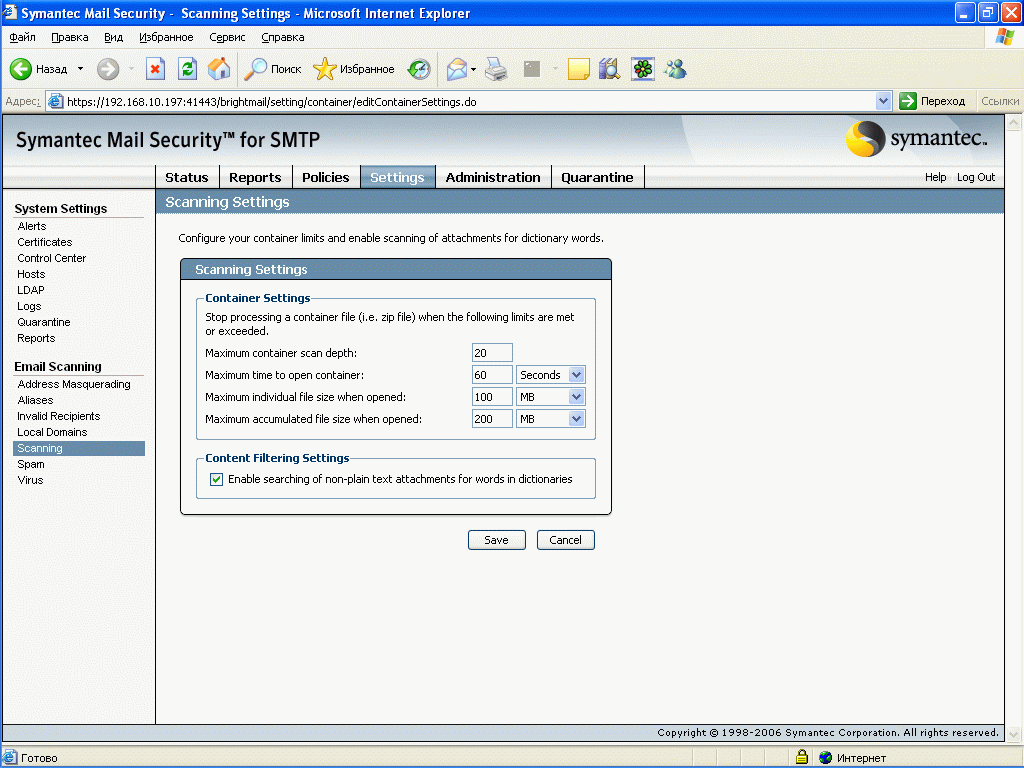Open the Файл menu

click(22, 37)
